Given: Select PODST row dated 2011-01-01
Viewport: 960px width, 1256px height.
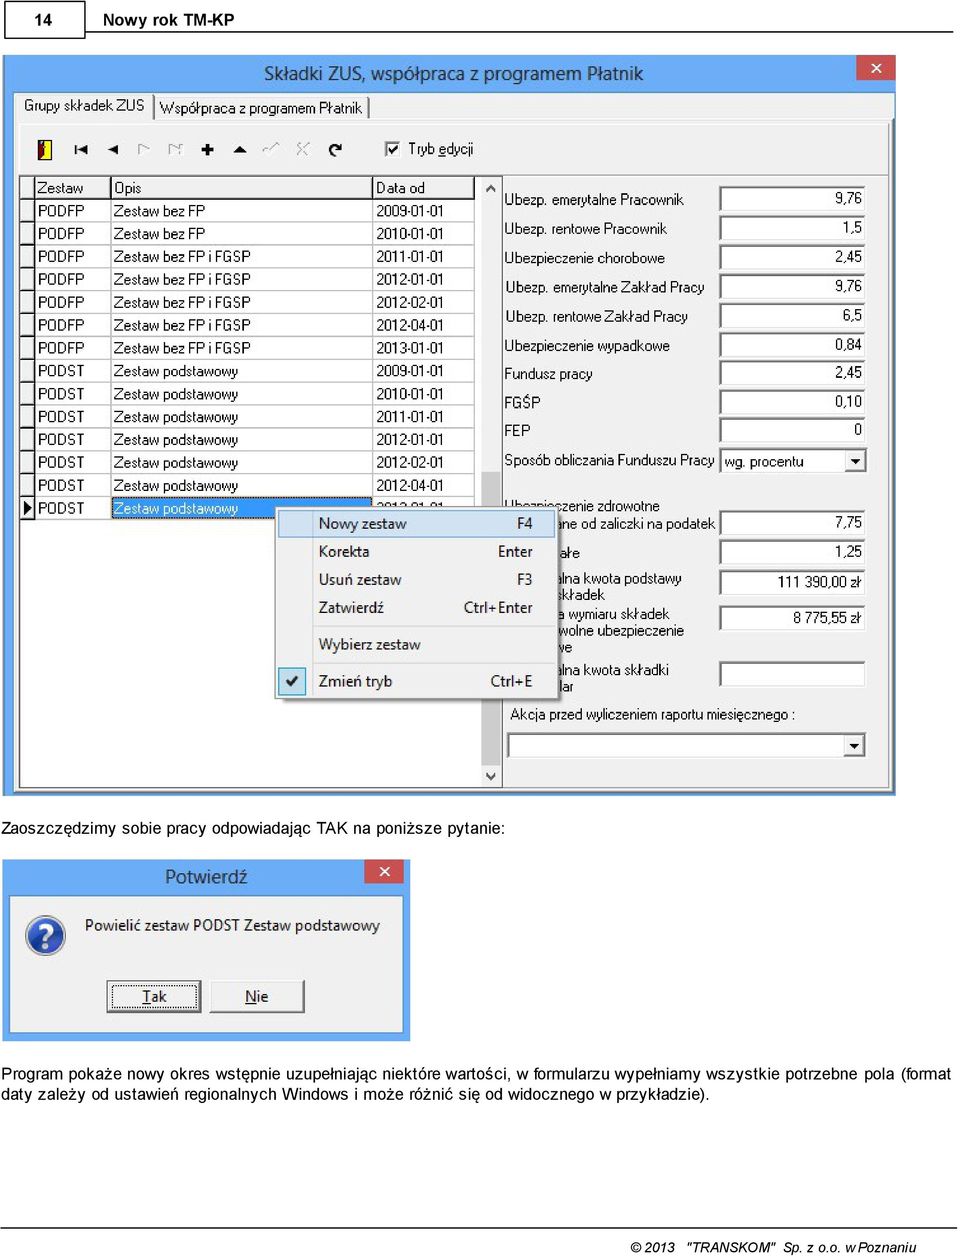Looking at the screenshot, I should 247,417.
